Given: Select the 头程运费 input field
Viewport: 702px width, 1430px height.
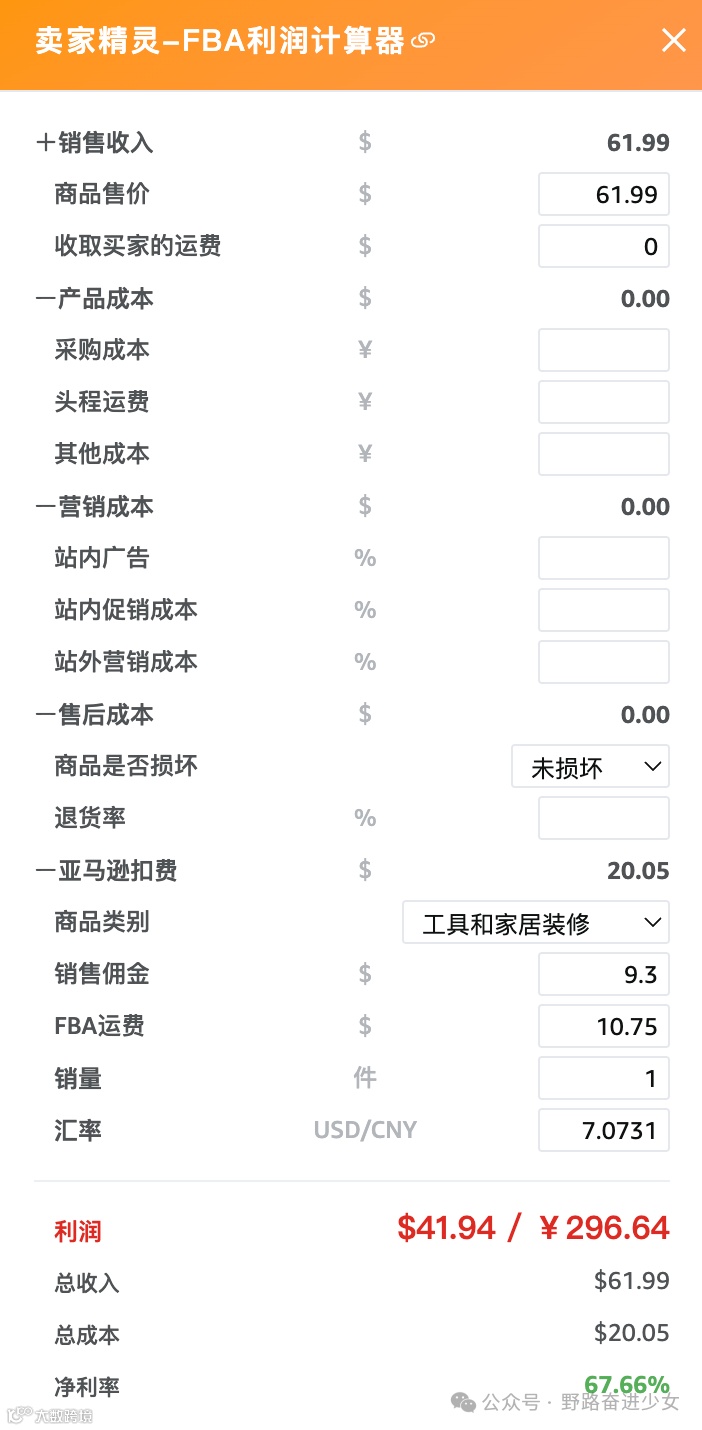Looking at the screenshot, I should [x=603, y=403].
